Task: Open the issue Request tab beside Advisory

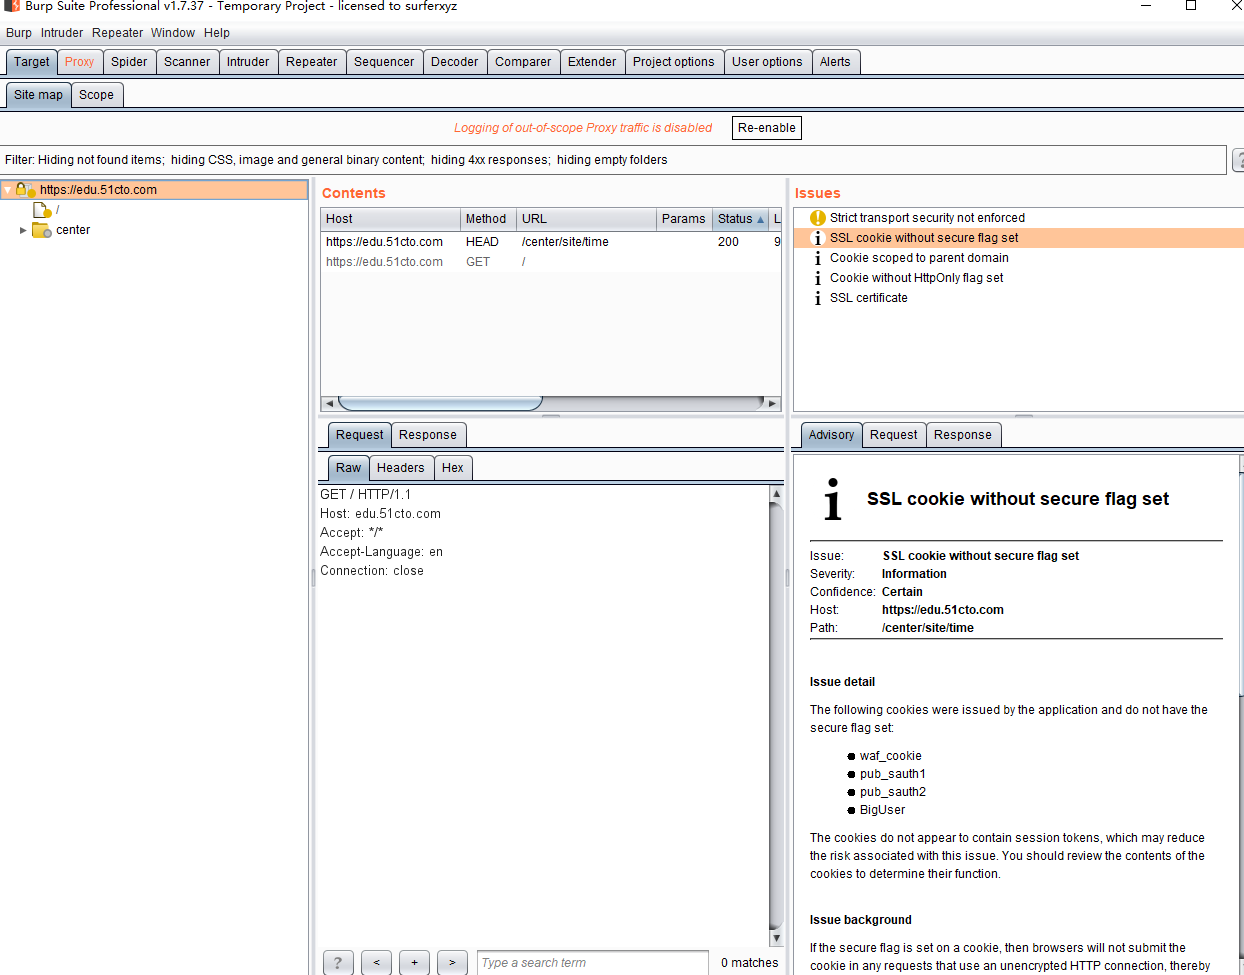Action: click(x=894, y=435)
